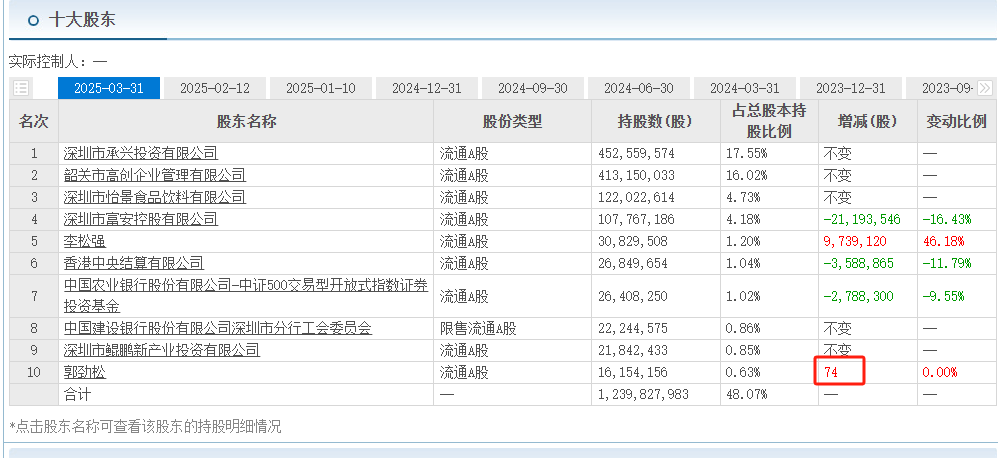
Task: Click the 十大股东 section heading
Action: (x=82, y=20)
